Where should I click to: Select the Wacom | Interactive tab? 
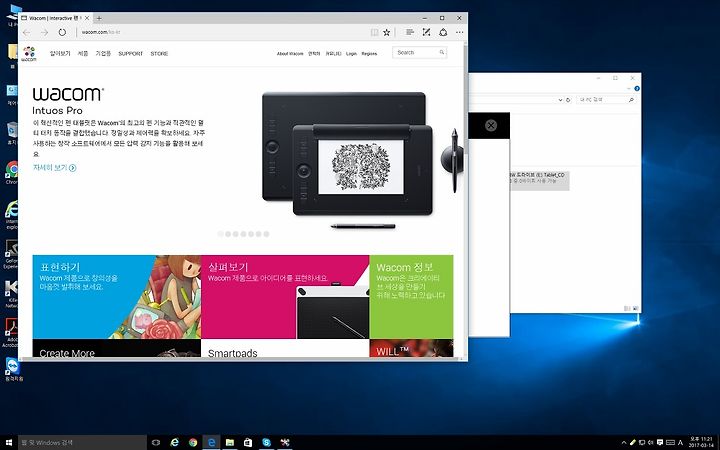[x=55, y=18]
